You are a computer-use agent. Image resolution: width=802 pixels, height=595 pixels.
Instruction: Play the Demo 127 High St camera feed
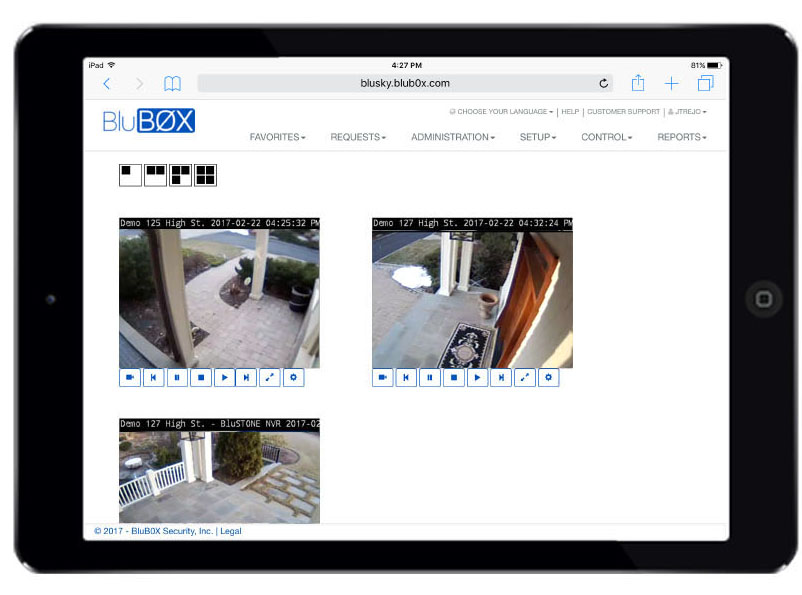pos(478,377)
